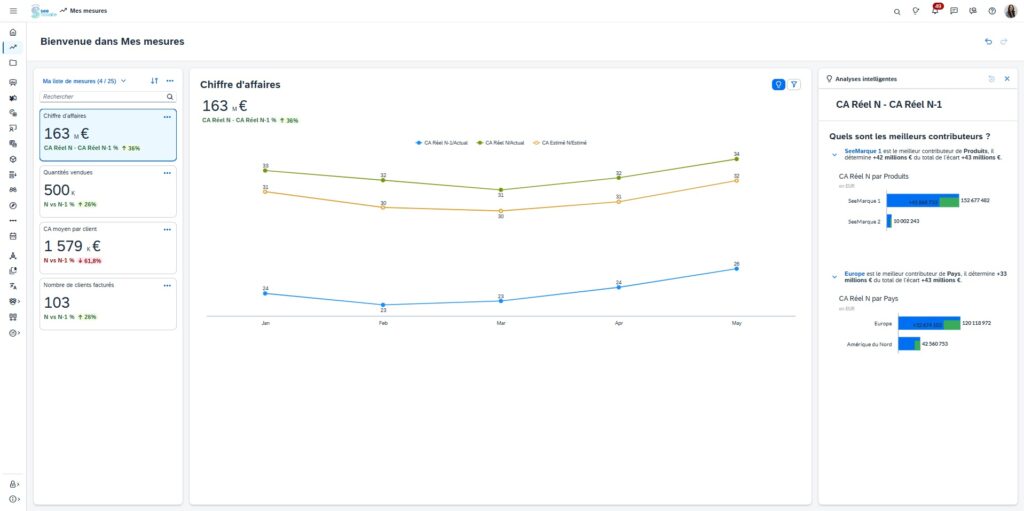
Task: Open notifications bell with red badge
Action: [x=935, y=11]
